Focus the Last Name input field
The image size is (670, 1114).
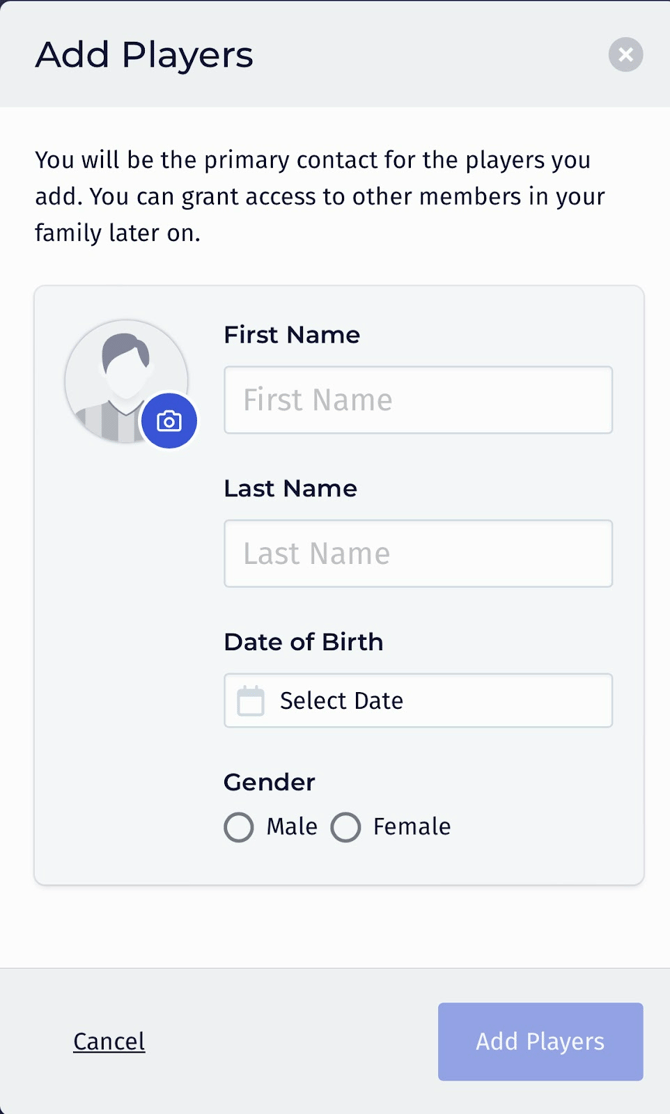point(418,553)
